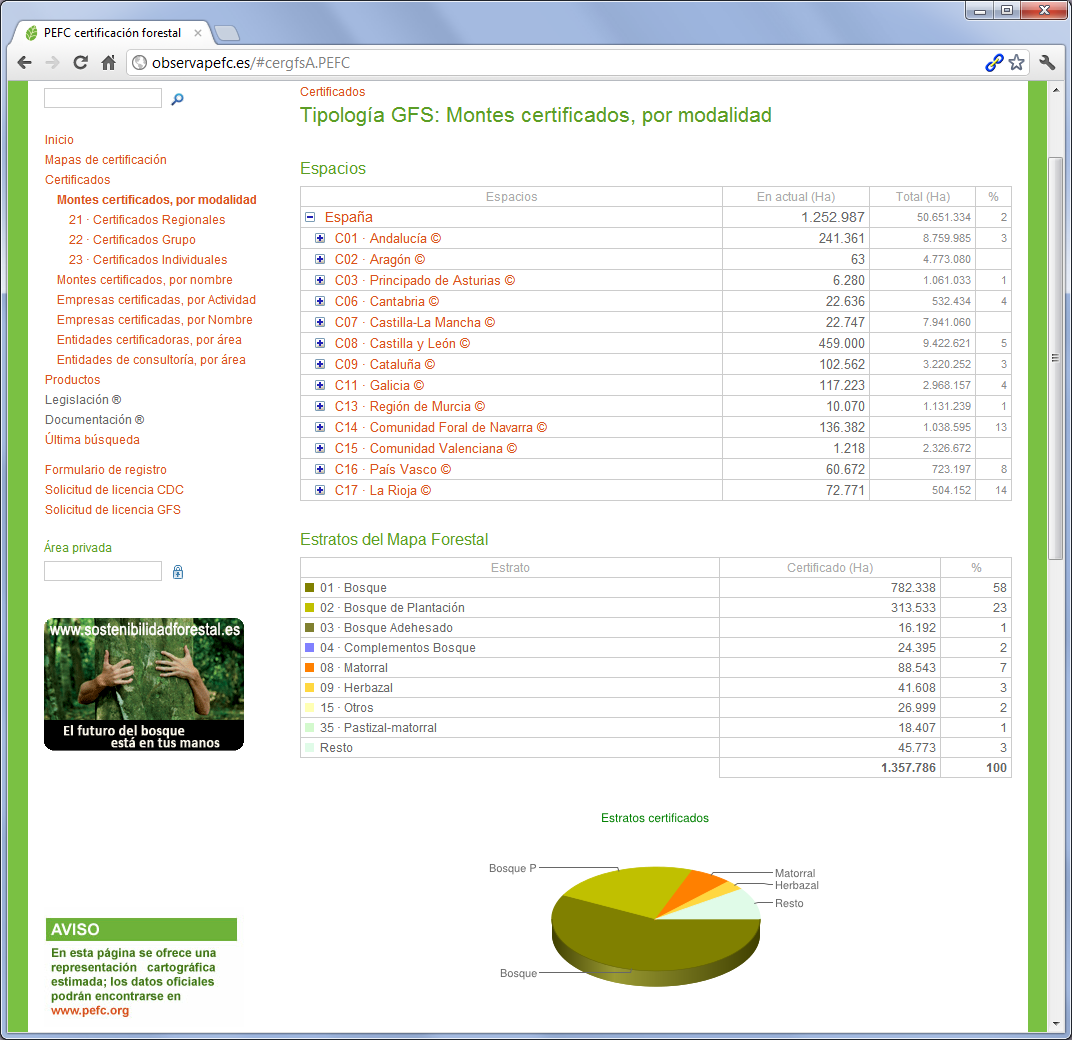Select the PEFC certificación forestal tab

(x=110, y=33)
